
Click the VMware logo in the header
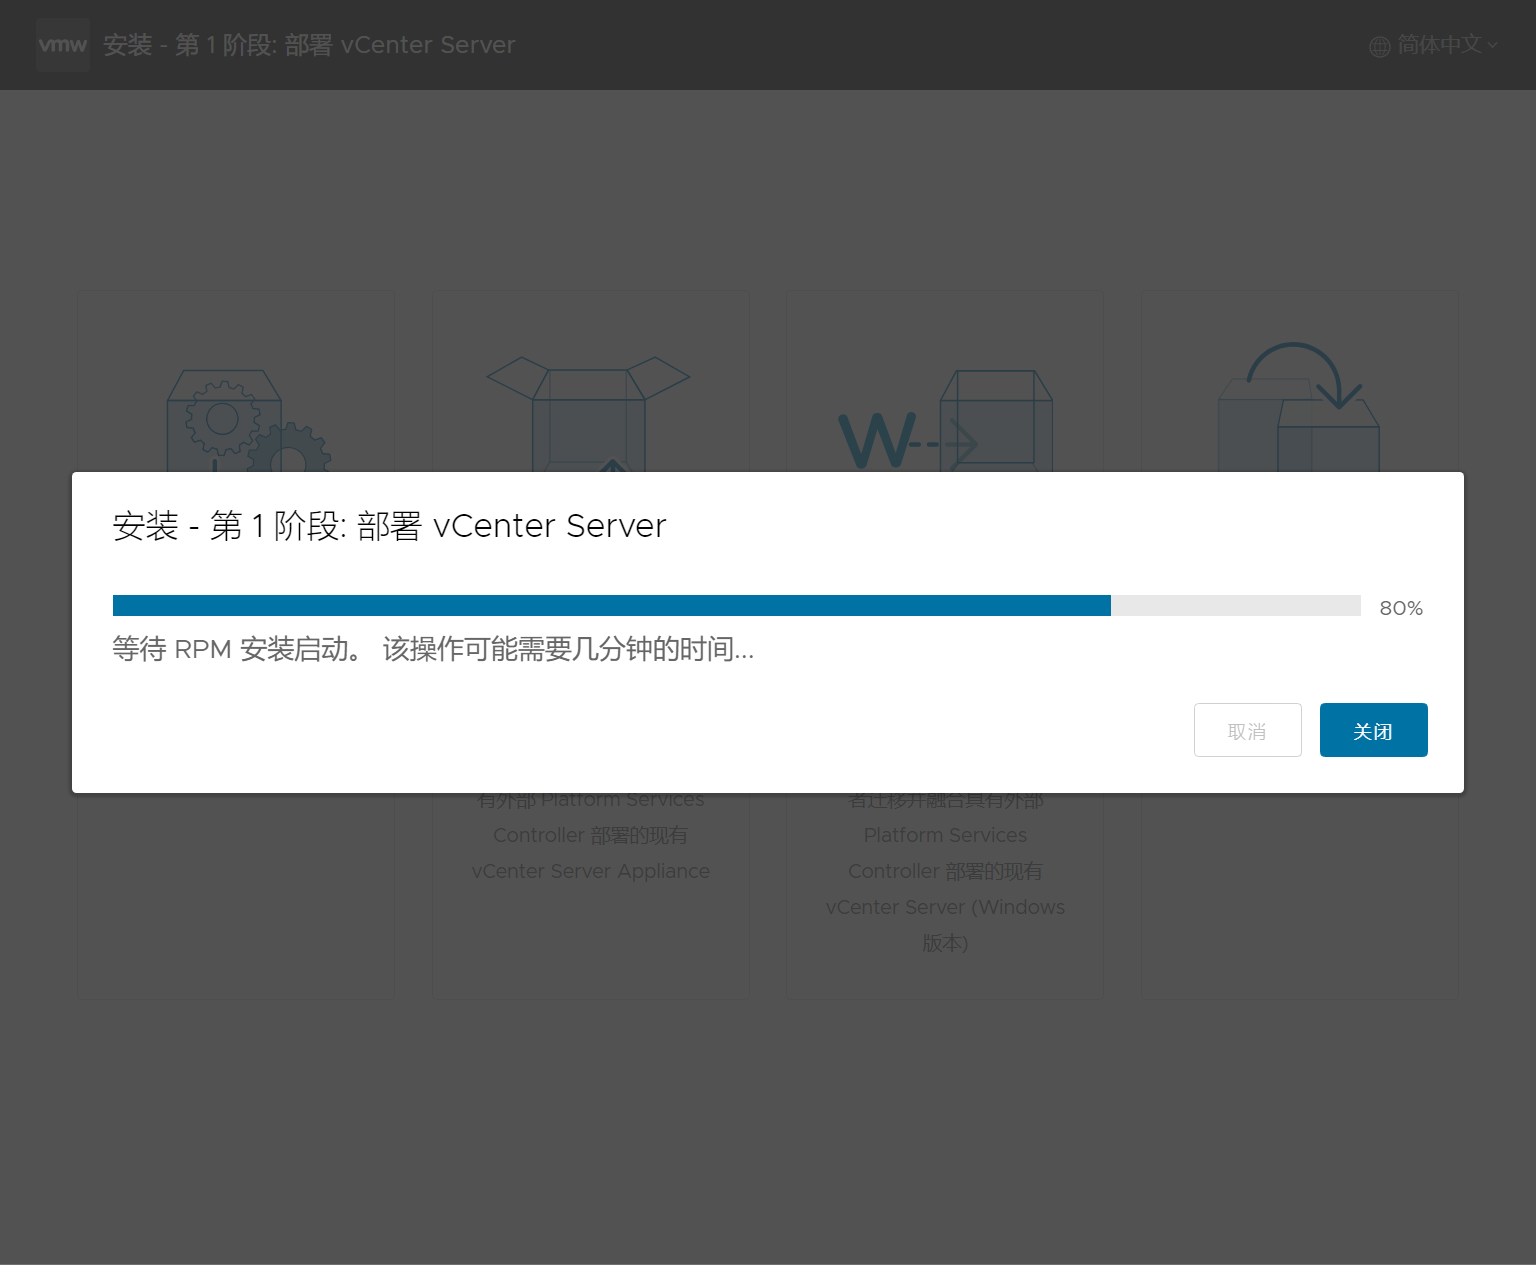click(x=63, y=45)
